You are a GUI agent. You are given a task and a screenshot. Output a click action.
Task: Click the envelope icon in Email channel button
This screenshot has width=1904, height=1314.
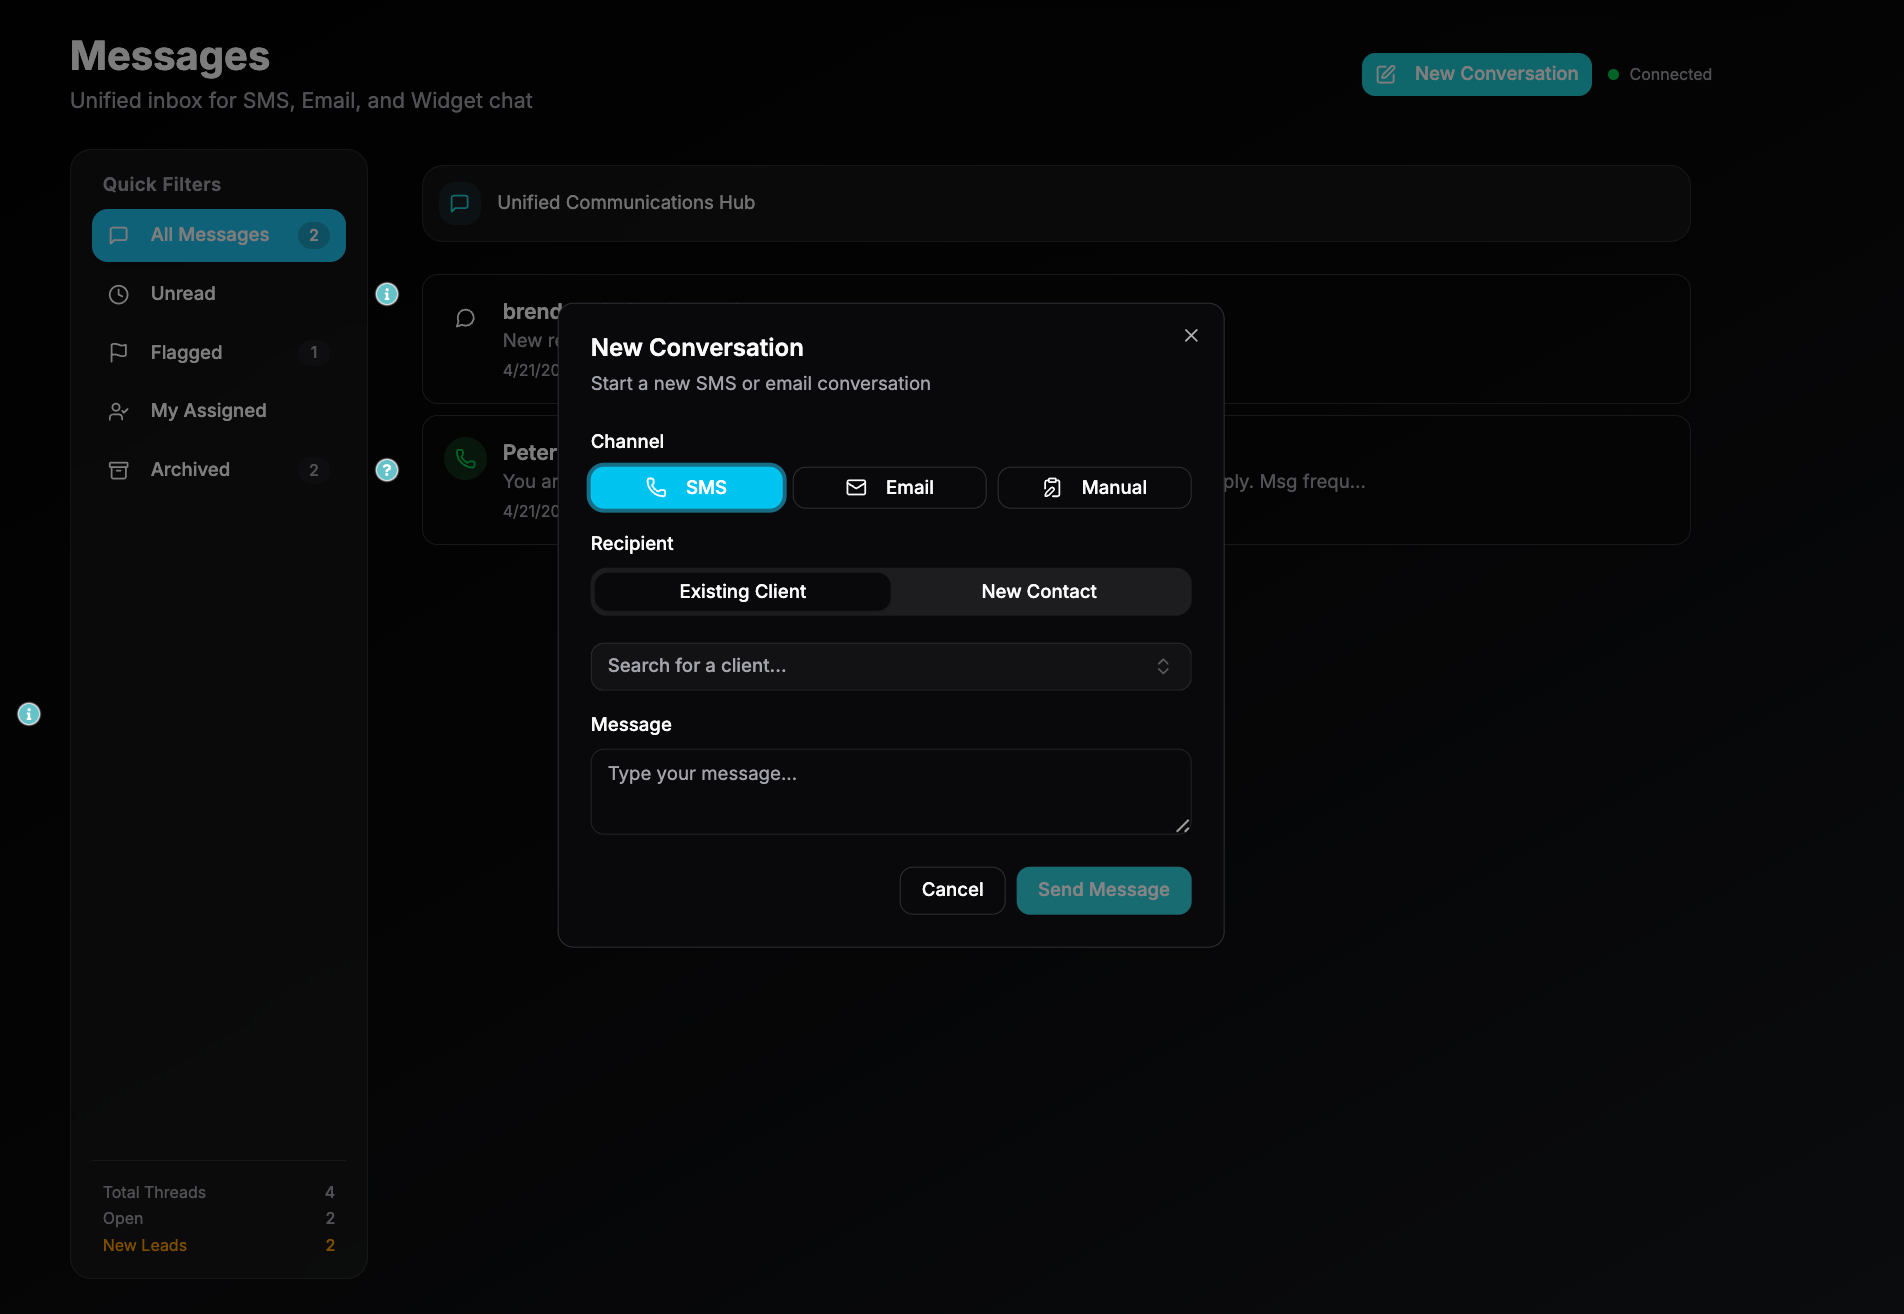[x=856, y=487]
